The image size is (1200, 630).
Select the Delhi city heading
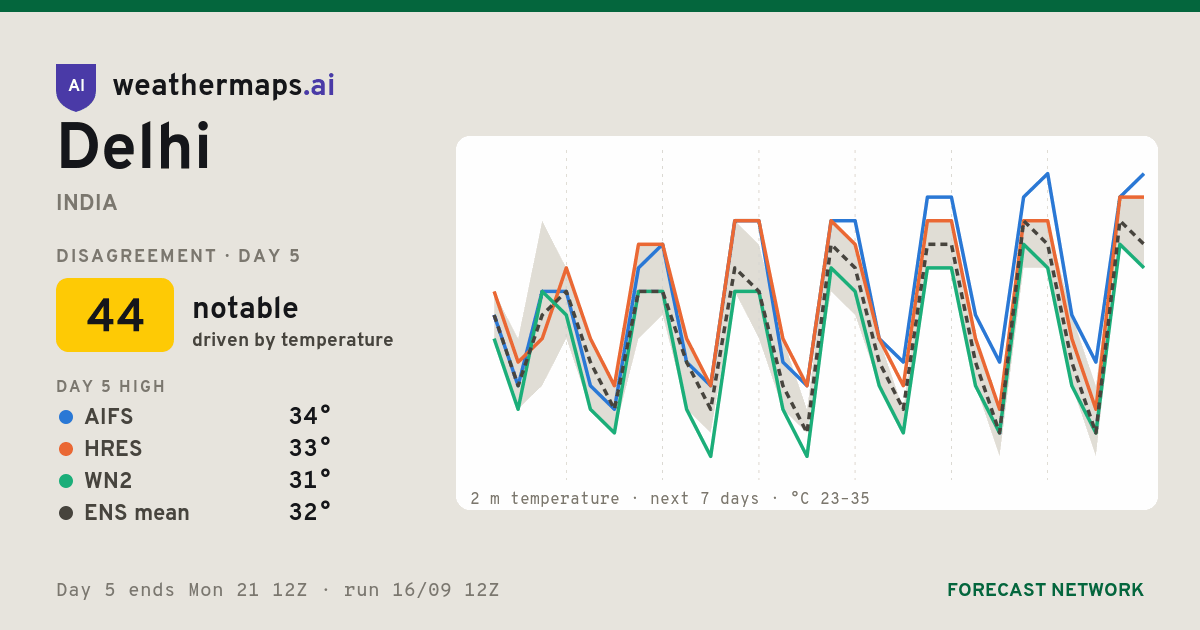(x=134, y=148)
